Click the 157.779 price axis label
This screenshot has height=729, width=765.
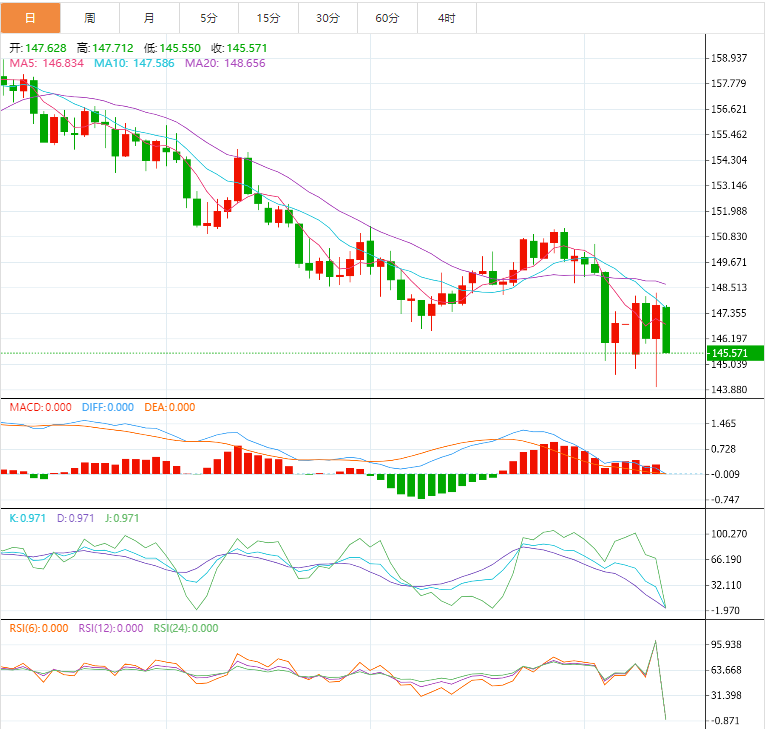[729, 83]
